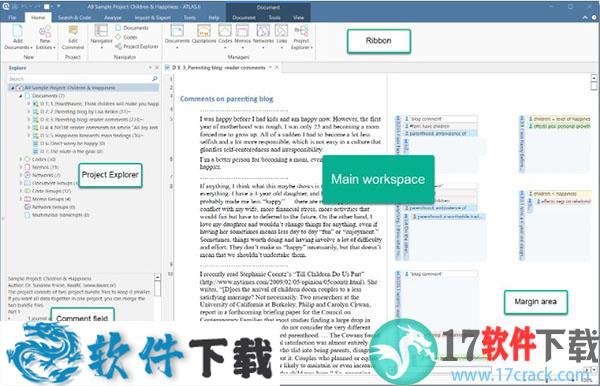Open the Navigator dropdown arrow
Viewport: 600px width, 386px height.
pos(102,48)
